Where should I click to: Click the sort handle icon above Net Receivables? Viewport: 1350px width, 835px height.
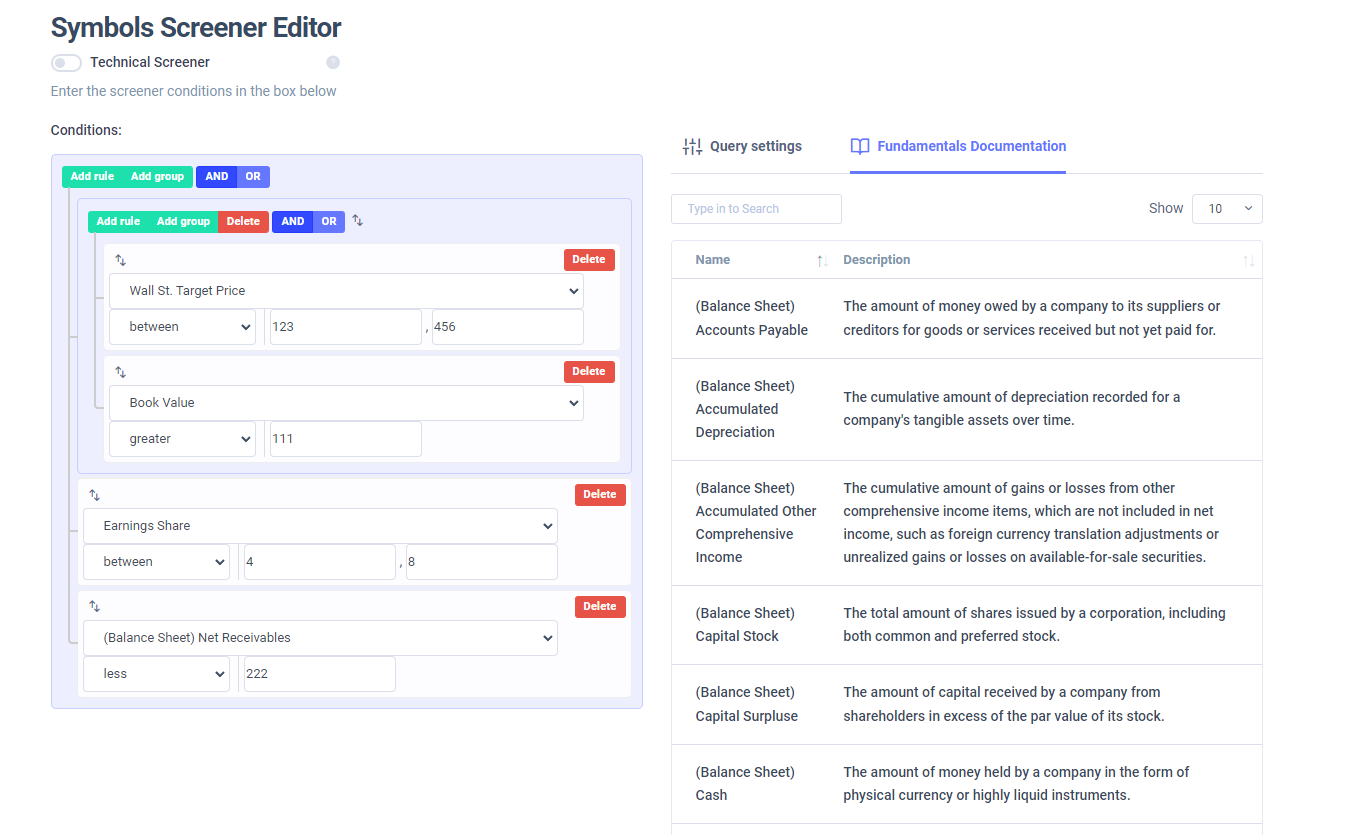[94, 606]
